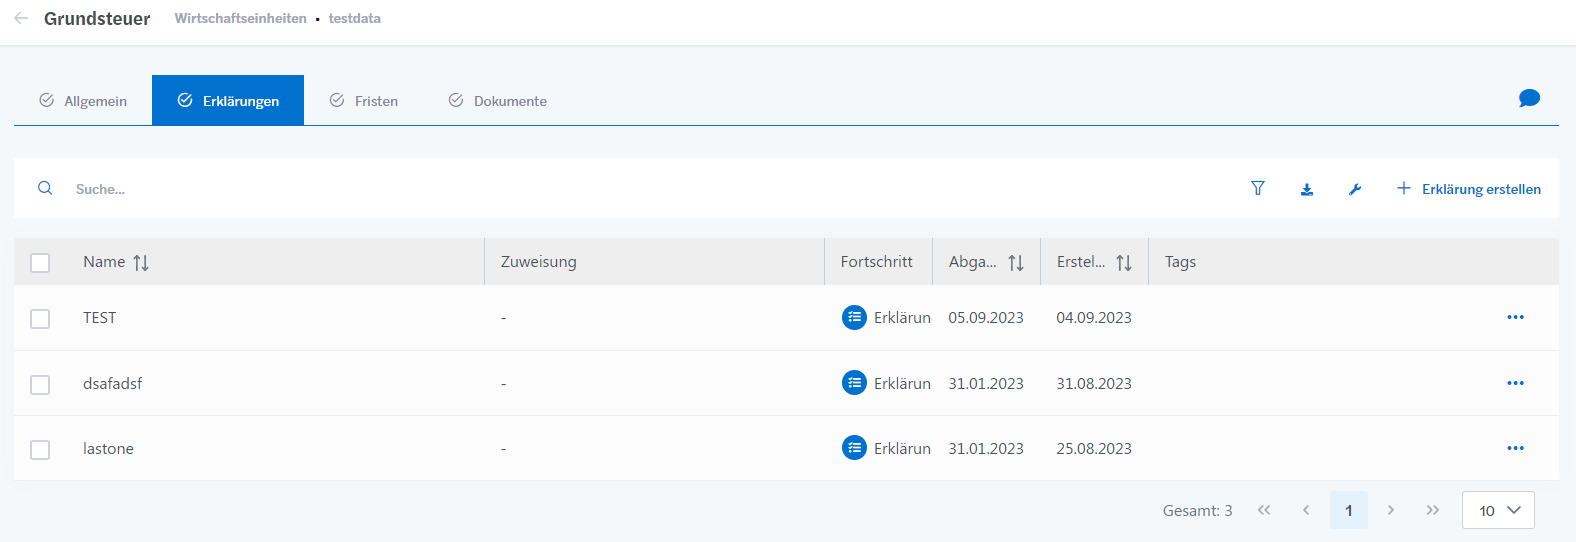Open the Wirtschaftseinheiten breadcrumb link
This screenshot has width=1576, height=542.
pos(240,18)
